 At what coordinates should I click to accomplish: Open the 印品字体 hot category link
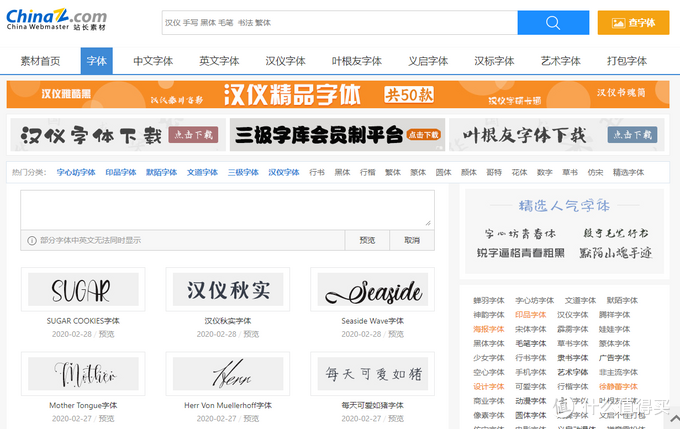coord(121,173)
